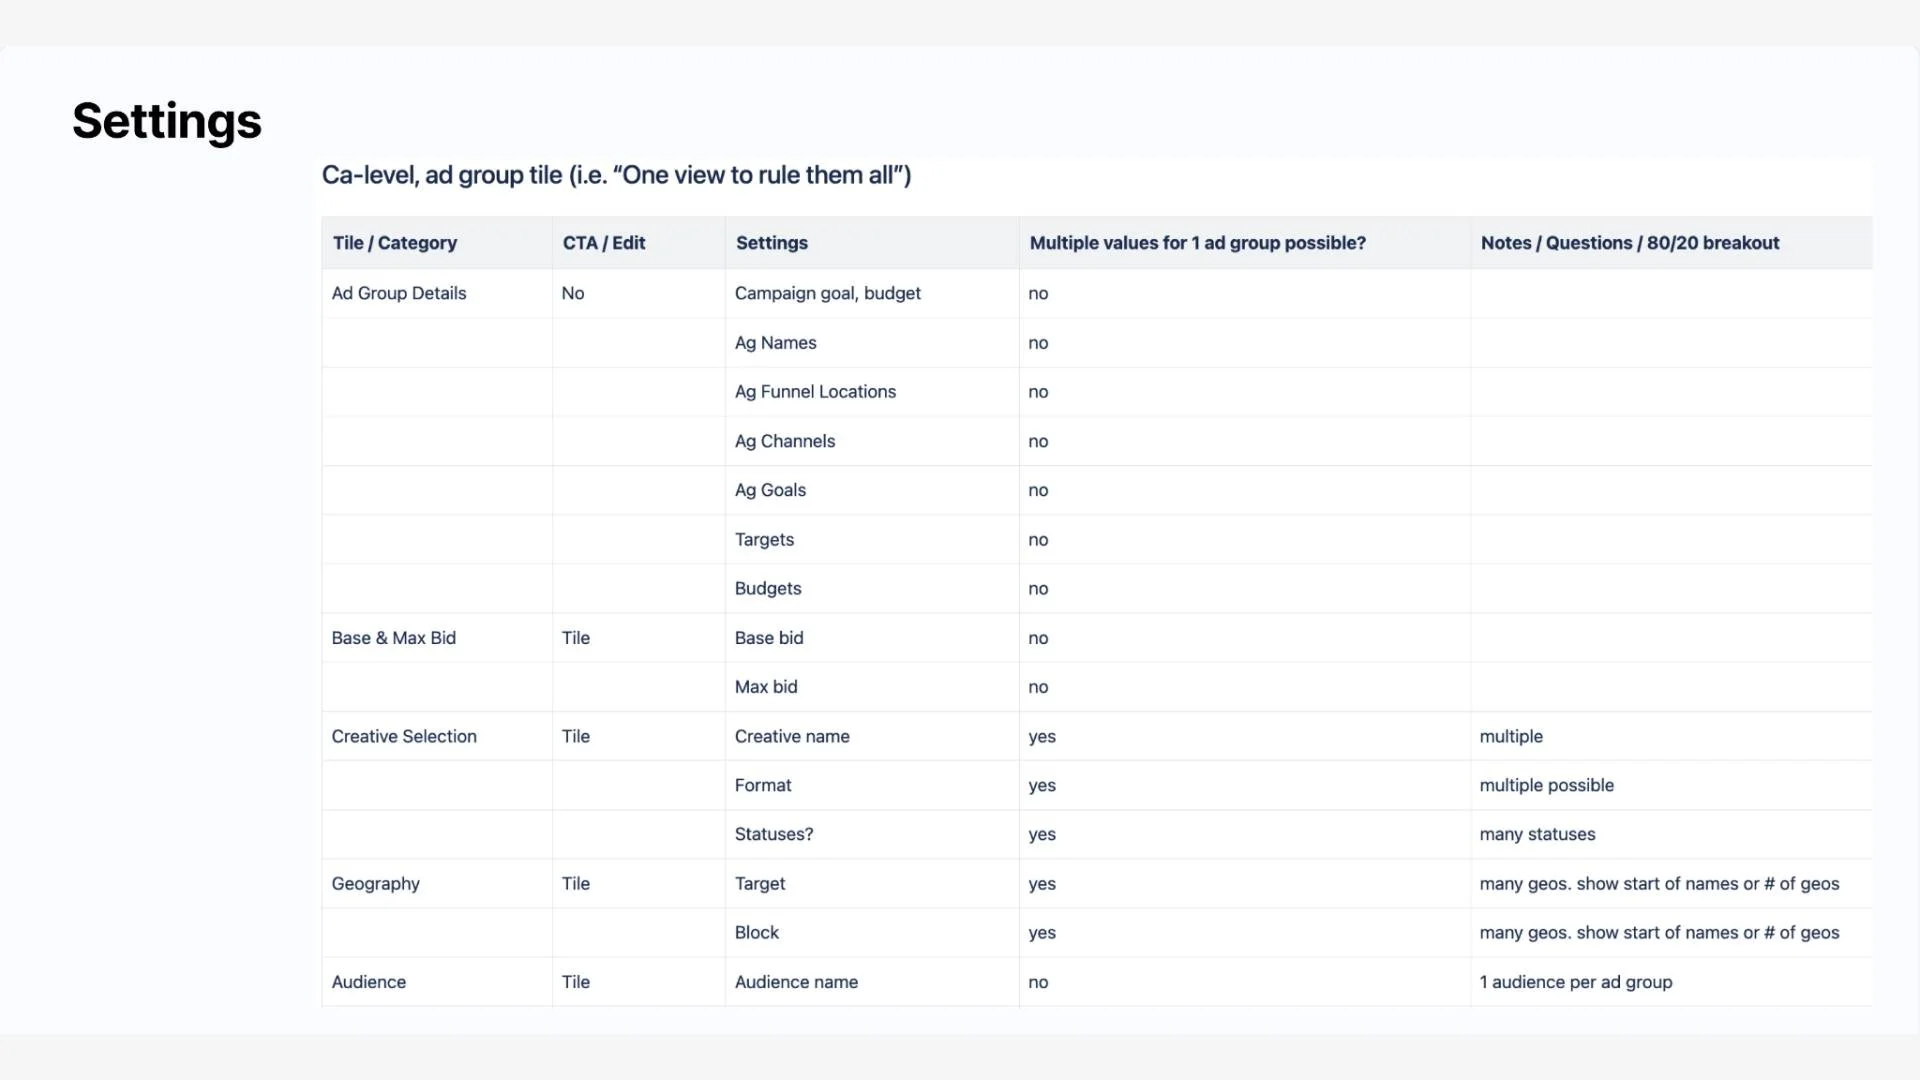
Task: Click the Notes / Questions column header
Action: (x=1629, y=243)
